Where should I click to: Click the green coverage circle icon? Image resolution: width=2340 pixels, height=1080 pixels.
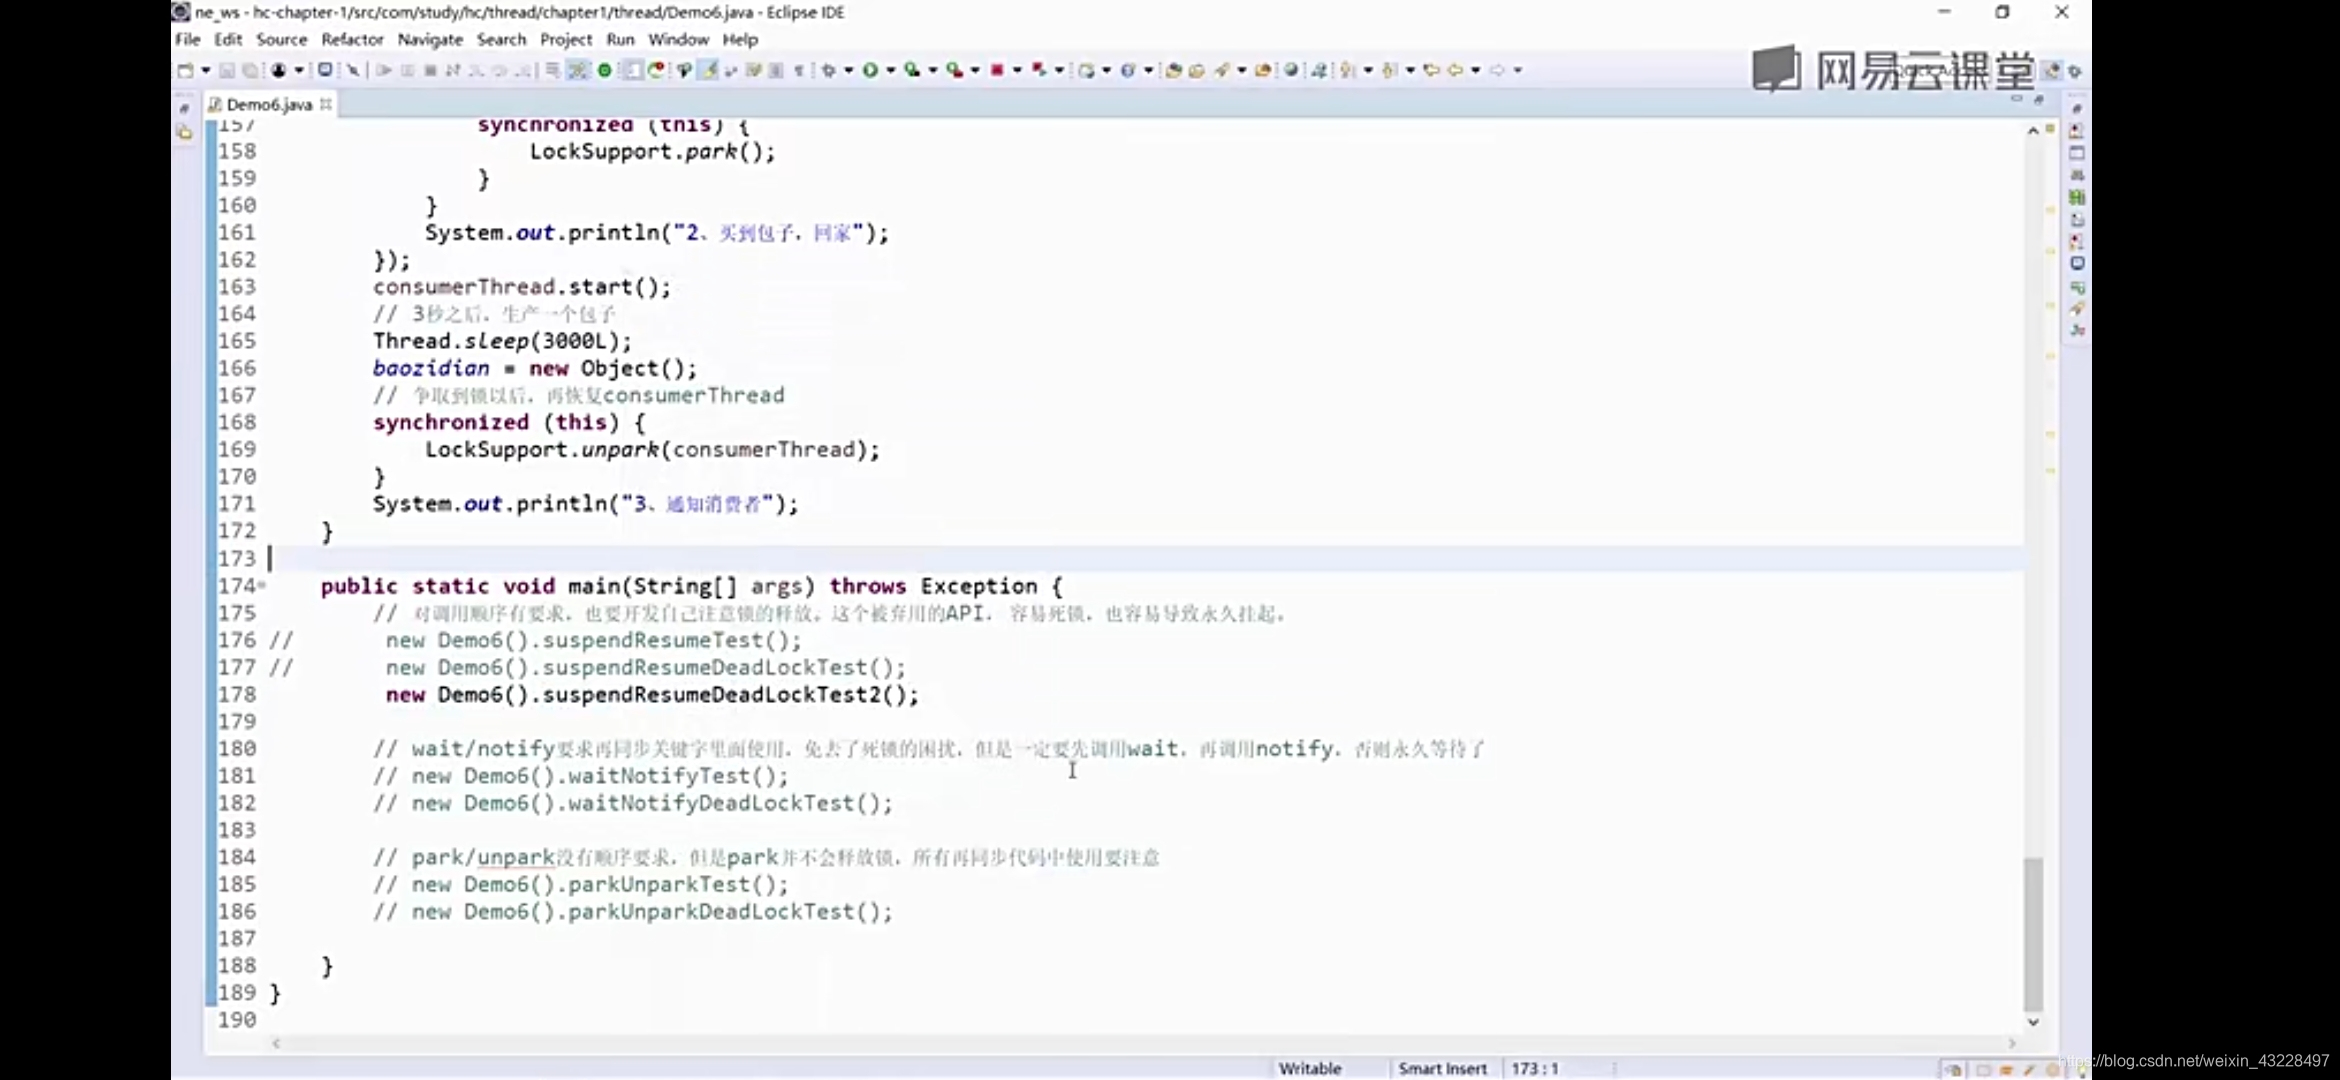[605, 70]
